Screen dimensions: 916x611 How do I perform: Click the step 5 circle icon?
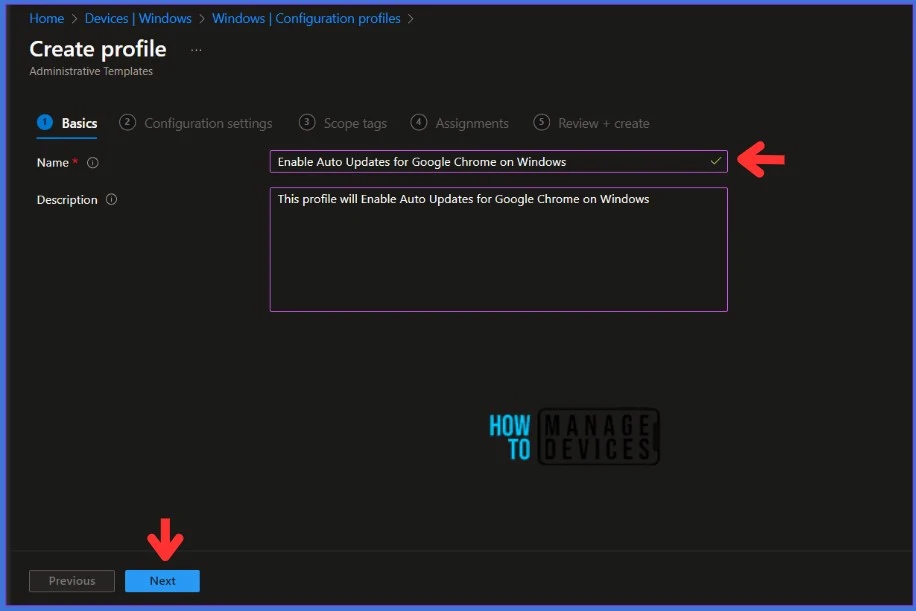[x=542, y=122]
